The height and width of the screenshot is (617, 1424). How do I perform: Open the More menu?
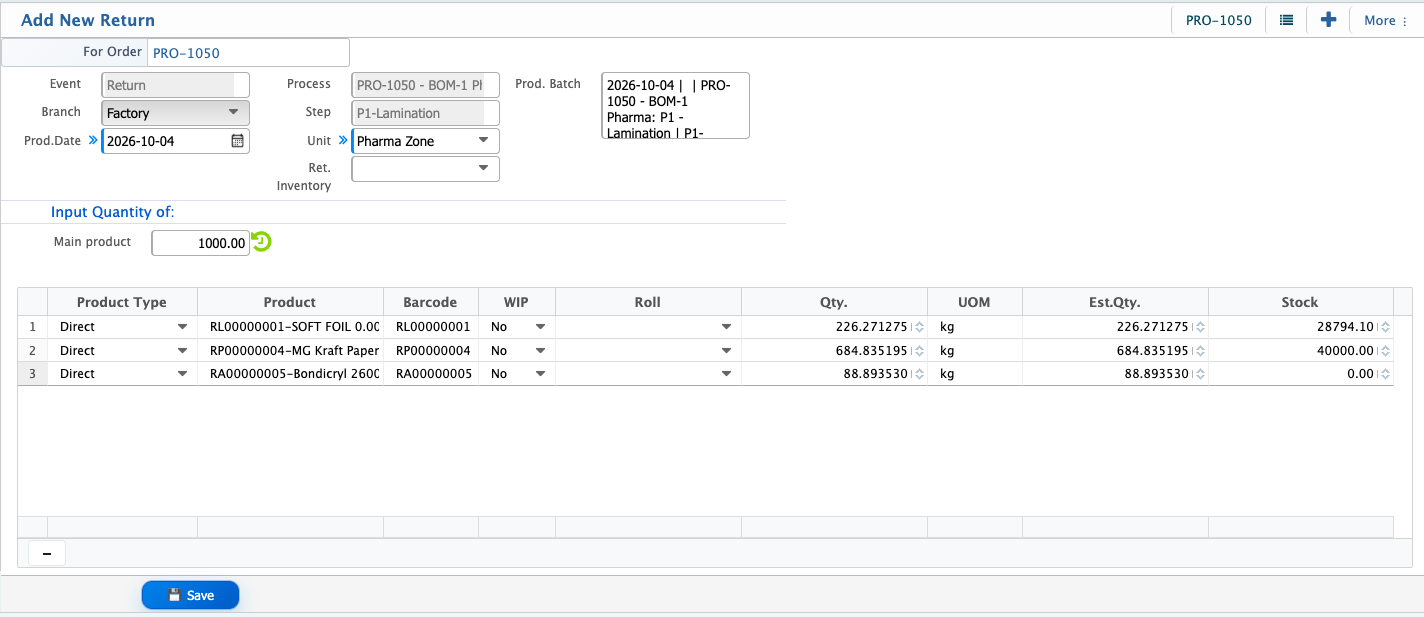click(1385, 20)
